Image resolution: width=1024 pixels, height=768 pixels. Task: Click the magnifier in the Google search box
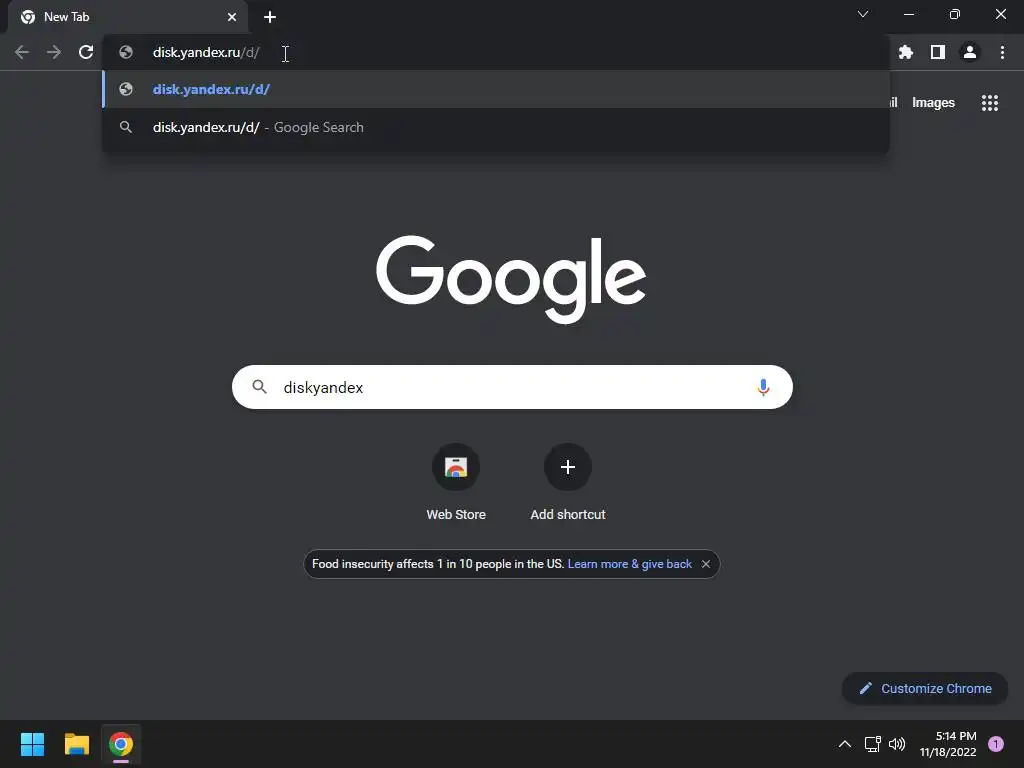click(259, 387)
